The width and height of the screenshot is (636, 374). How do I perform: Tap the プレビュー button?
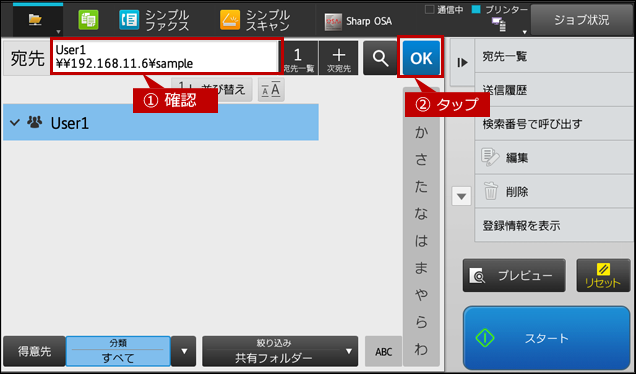pyautogui.click(x=514, y=275)
